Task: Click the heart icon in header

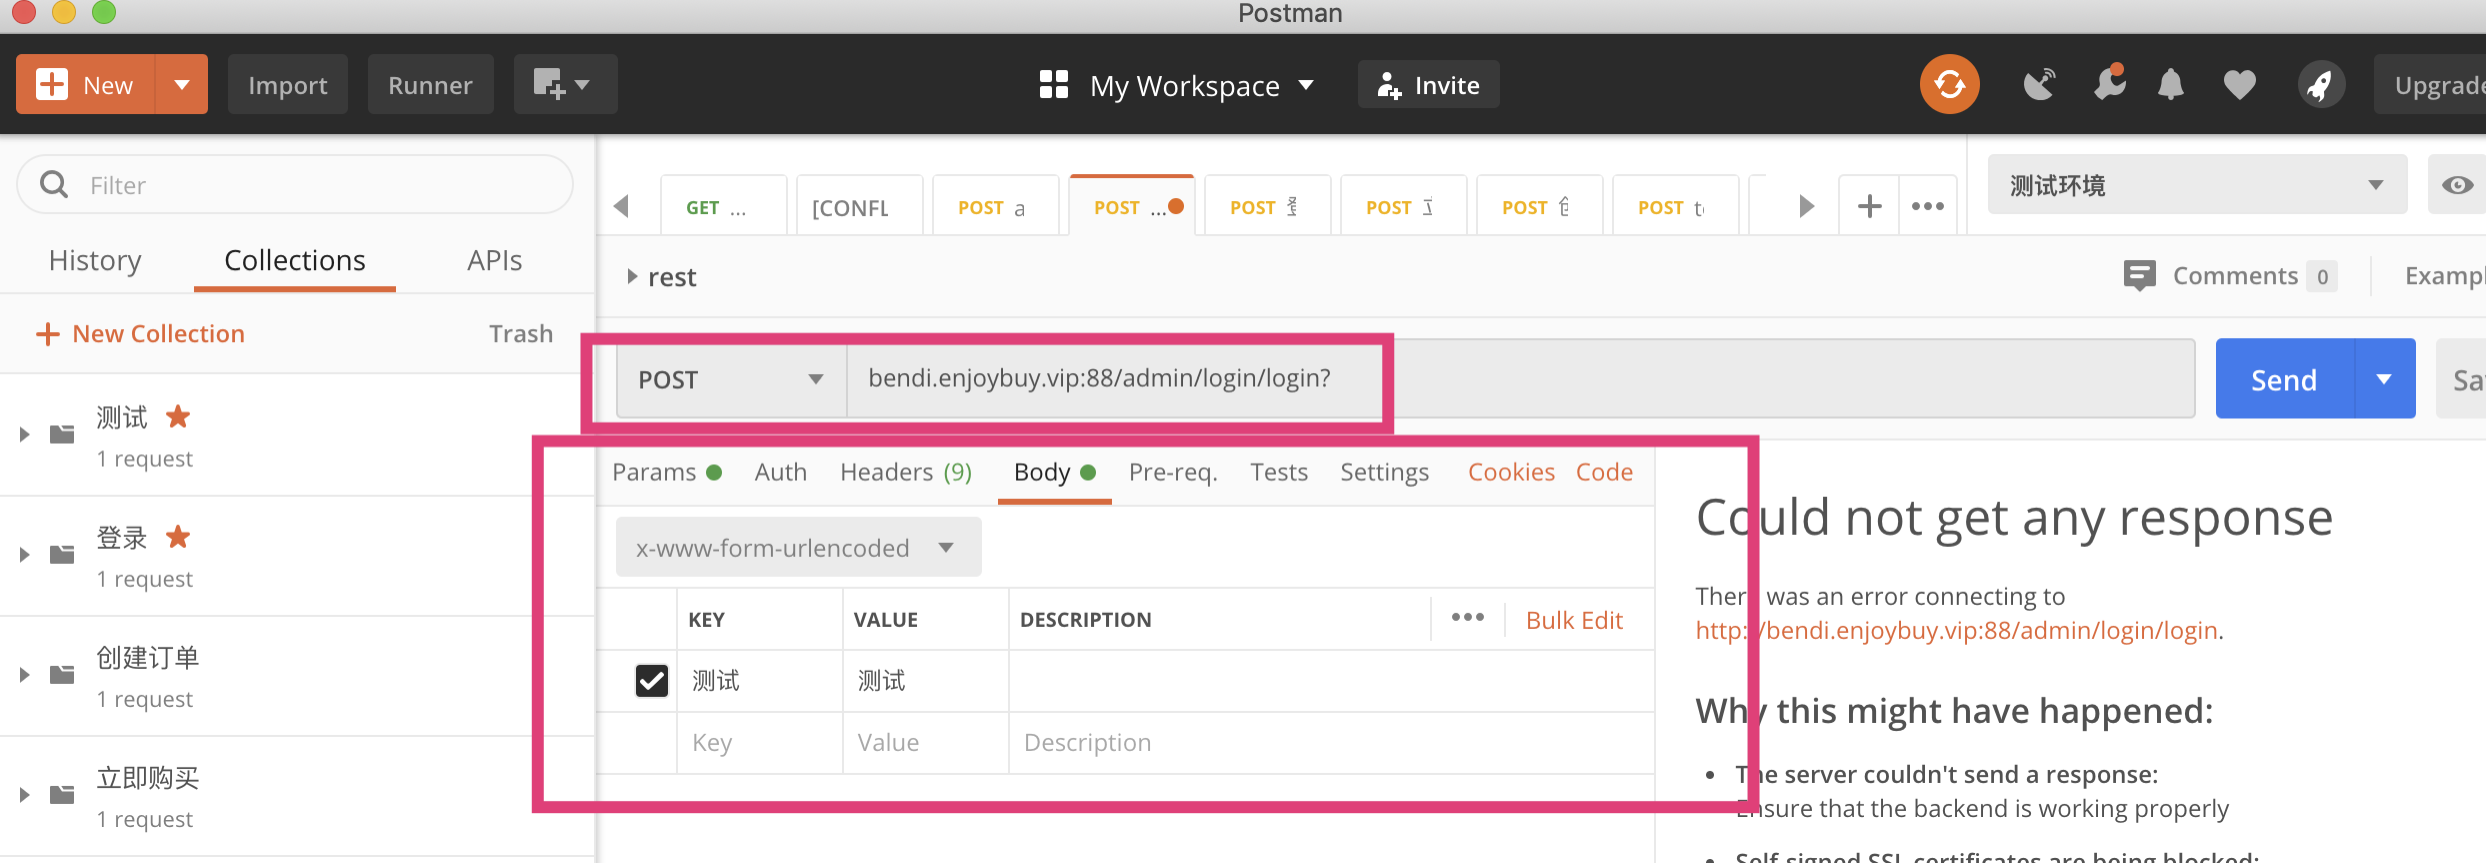Action: [x=2239, y=85]
